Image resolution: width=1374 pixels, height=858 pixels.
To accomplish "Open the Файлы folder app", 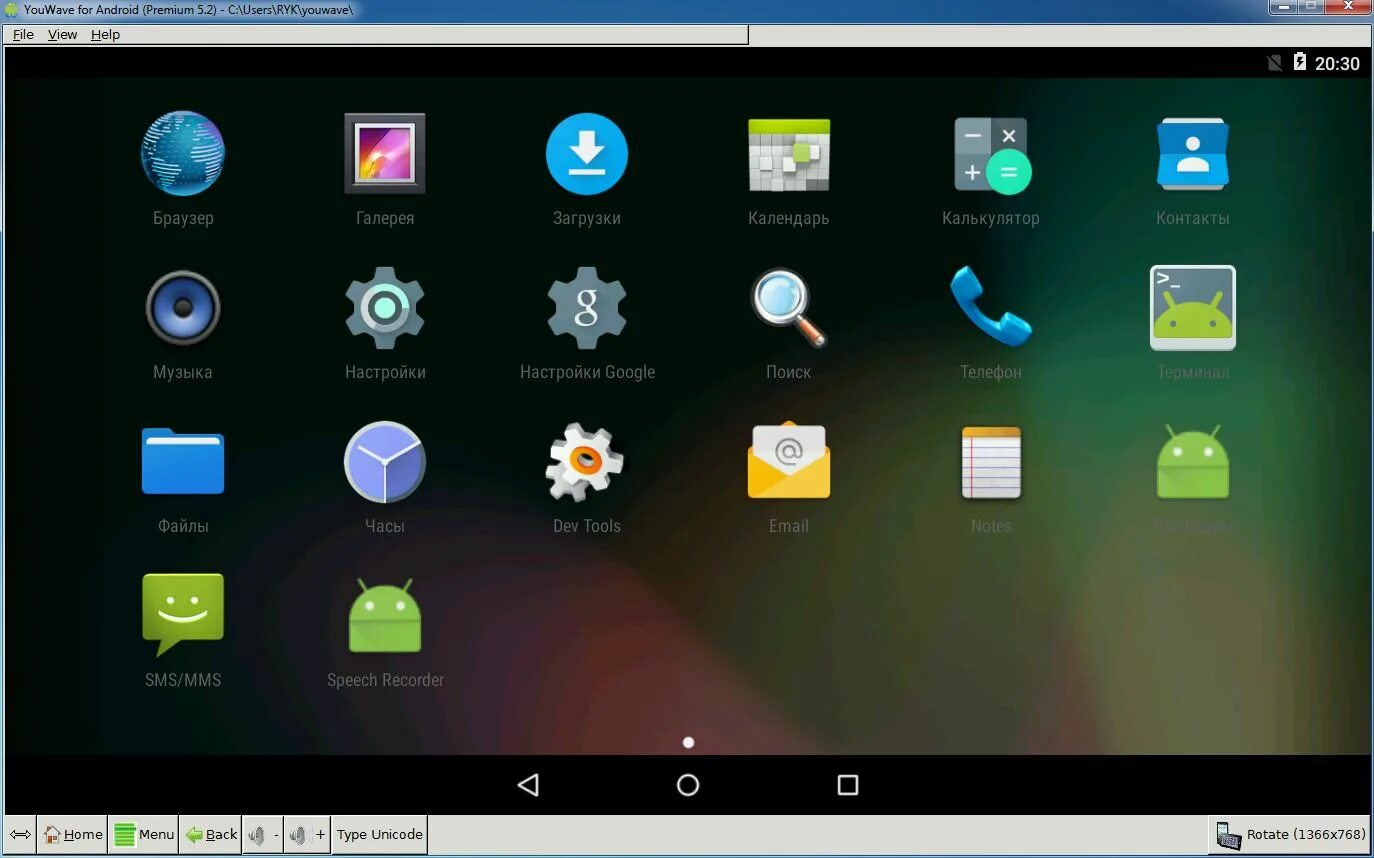I will pyautogui.click(x=183, y=461).
